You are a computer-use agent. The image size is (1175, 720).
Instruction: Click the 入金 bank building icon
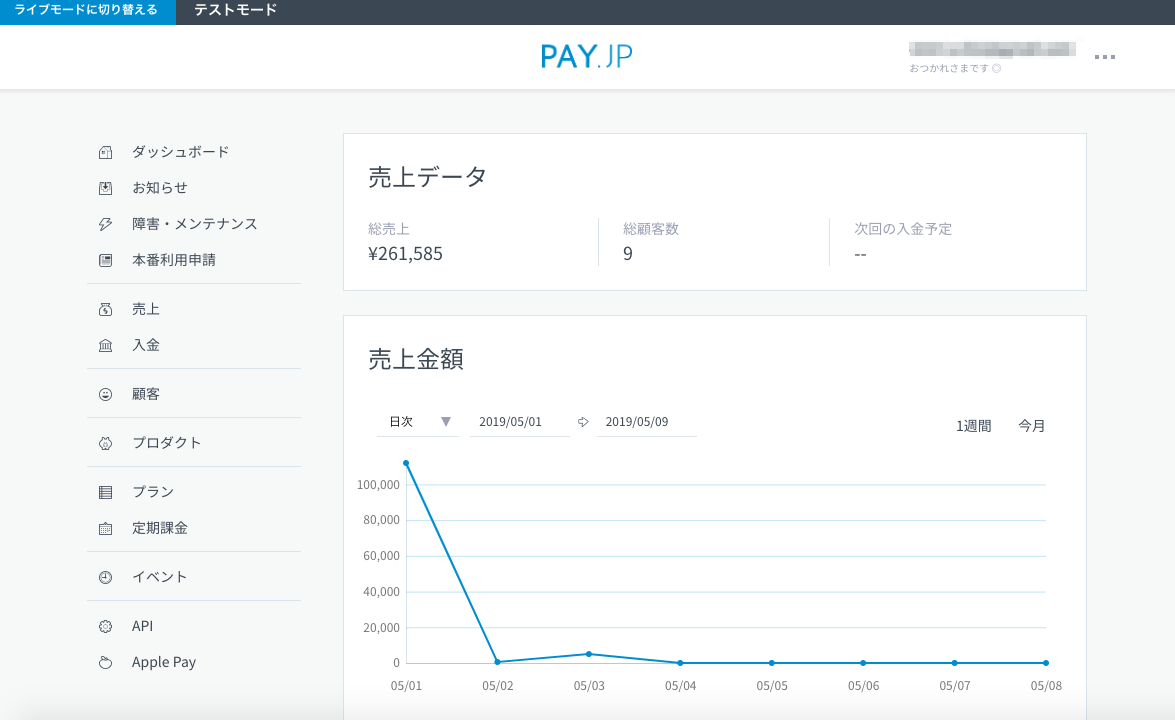pyautogui.click(x=106, y=345)
